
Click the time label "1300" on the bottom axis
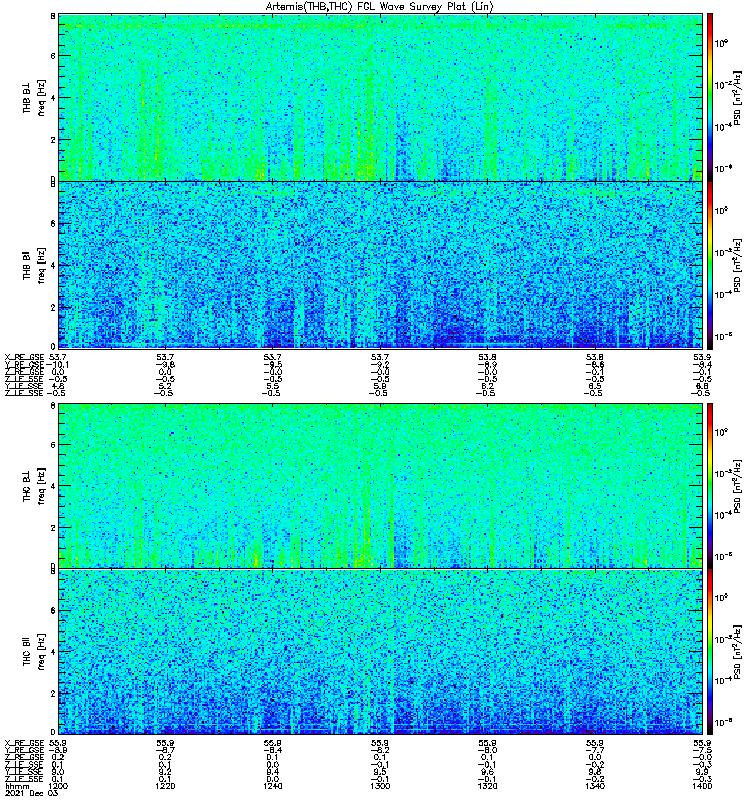[x=380, y=786]
